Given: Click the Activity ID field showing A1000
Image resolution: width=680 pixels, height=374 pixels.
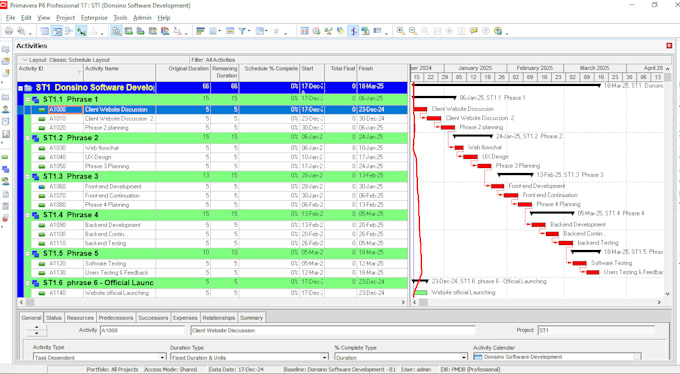Looking at the screenshot, I should coord(142,330).
